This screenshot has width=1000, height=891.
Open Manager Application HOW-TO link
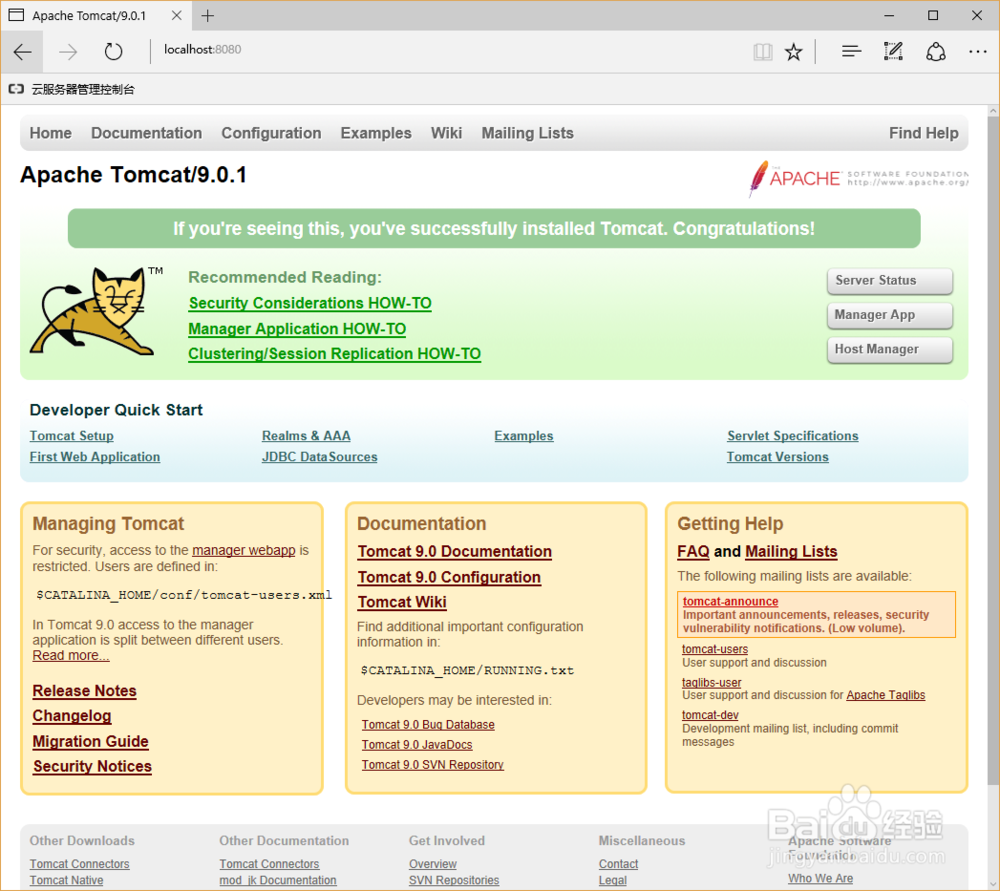click(297, 328)
